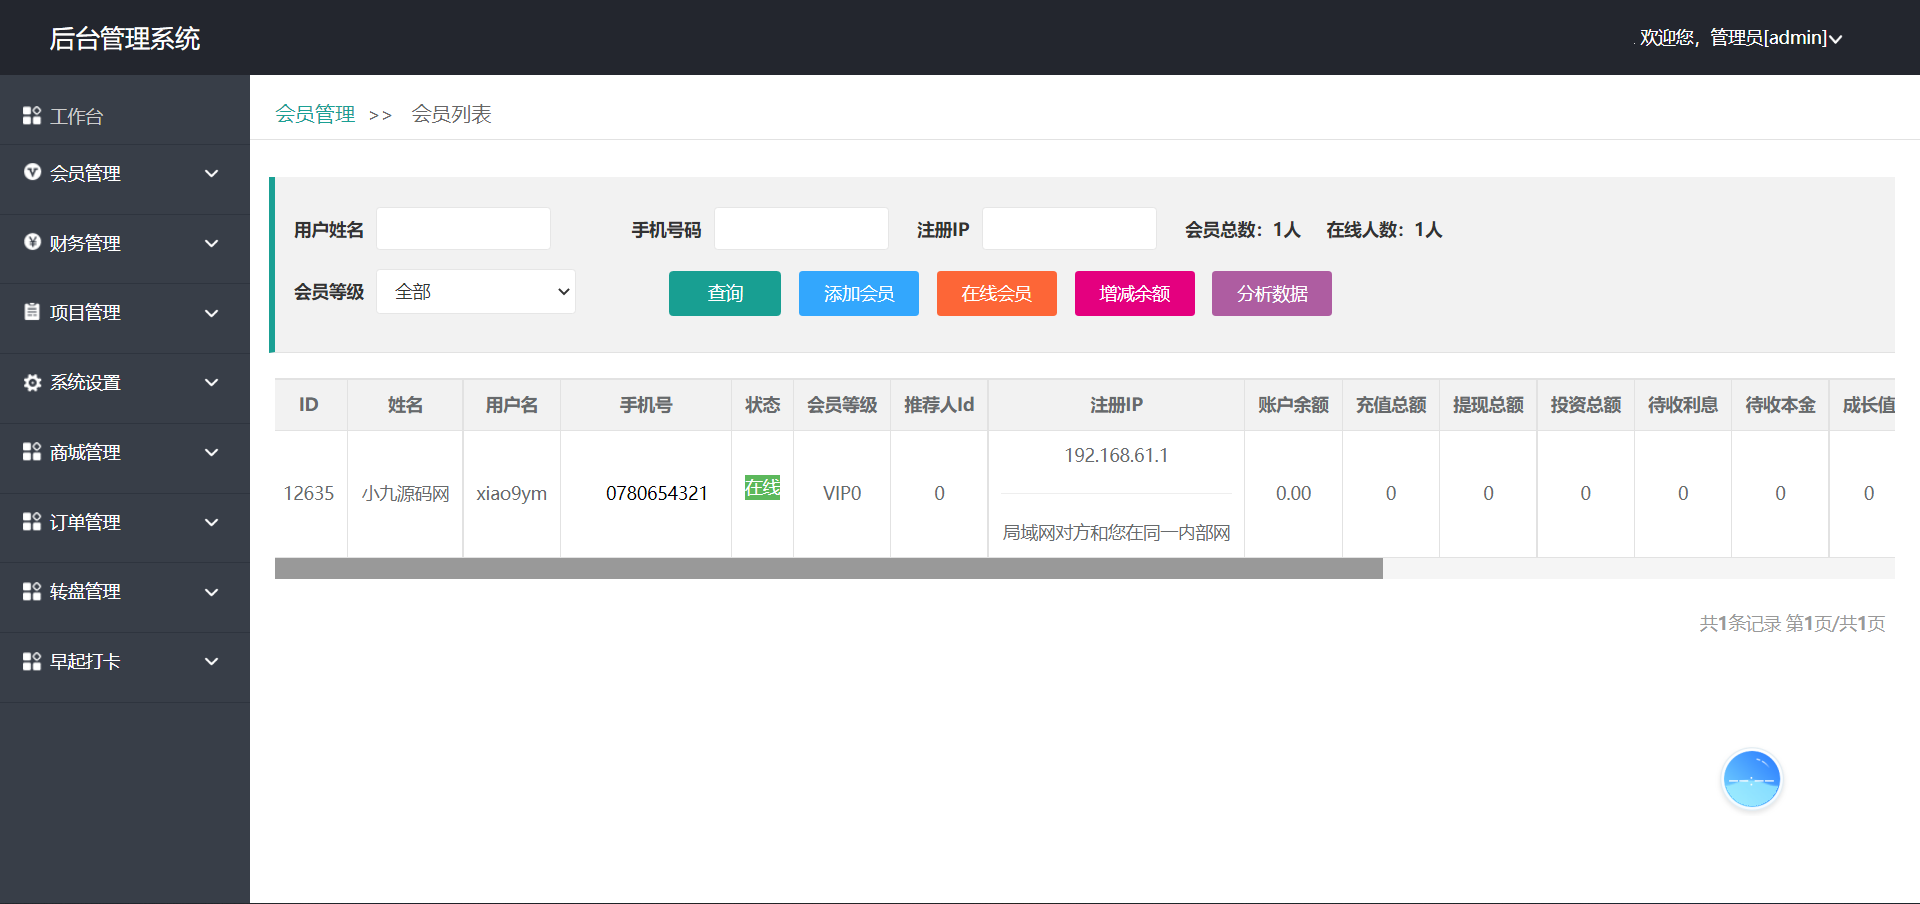
Task: Expand the 会员管理 menu chevron
Action: [x=212, y=173]
